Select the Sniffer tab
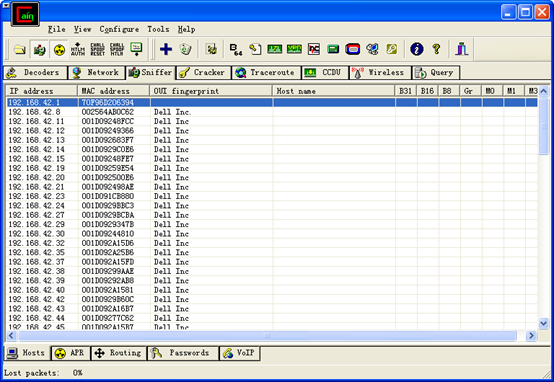Screen dimensions: 554x382 coord(151,72)
